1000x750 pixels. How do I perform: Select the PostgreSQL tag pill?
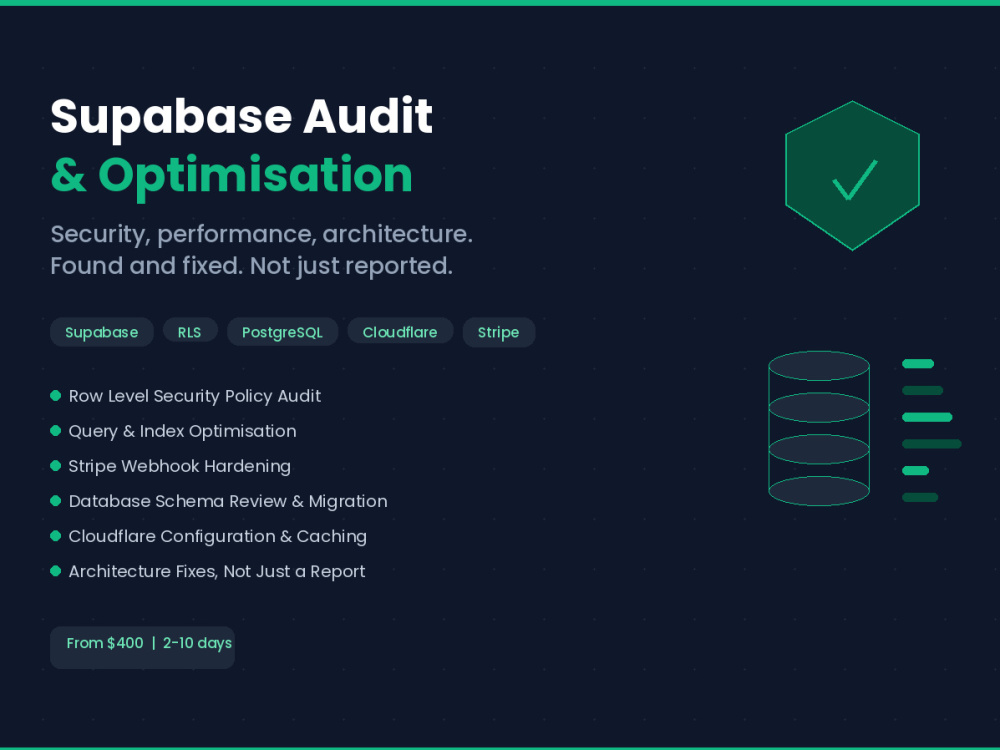pyautogui.click(x=283, y=332)
